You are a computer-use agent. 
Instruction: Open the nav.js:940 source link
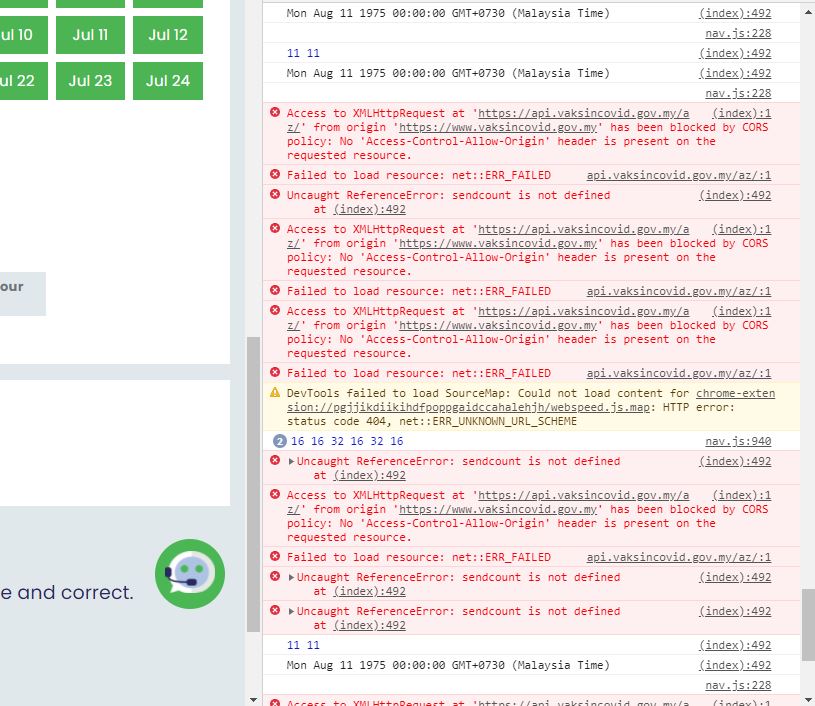pos(738,441)
